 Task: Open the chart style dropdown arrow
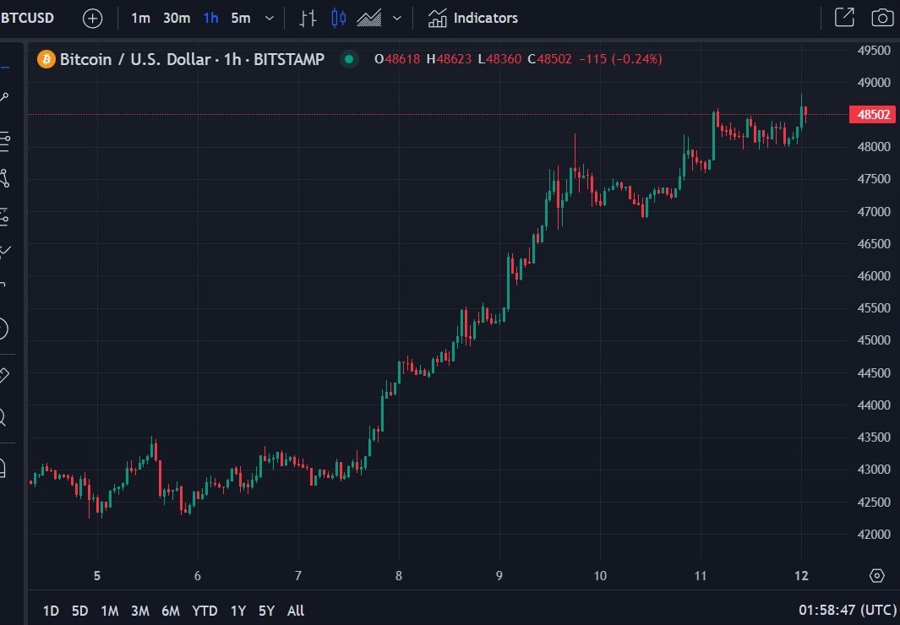pyautogui.click(x=397, y=18)
